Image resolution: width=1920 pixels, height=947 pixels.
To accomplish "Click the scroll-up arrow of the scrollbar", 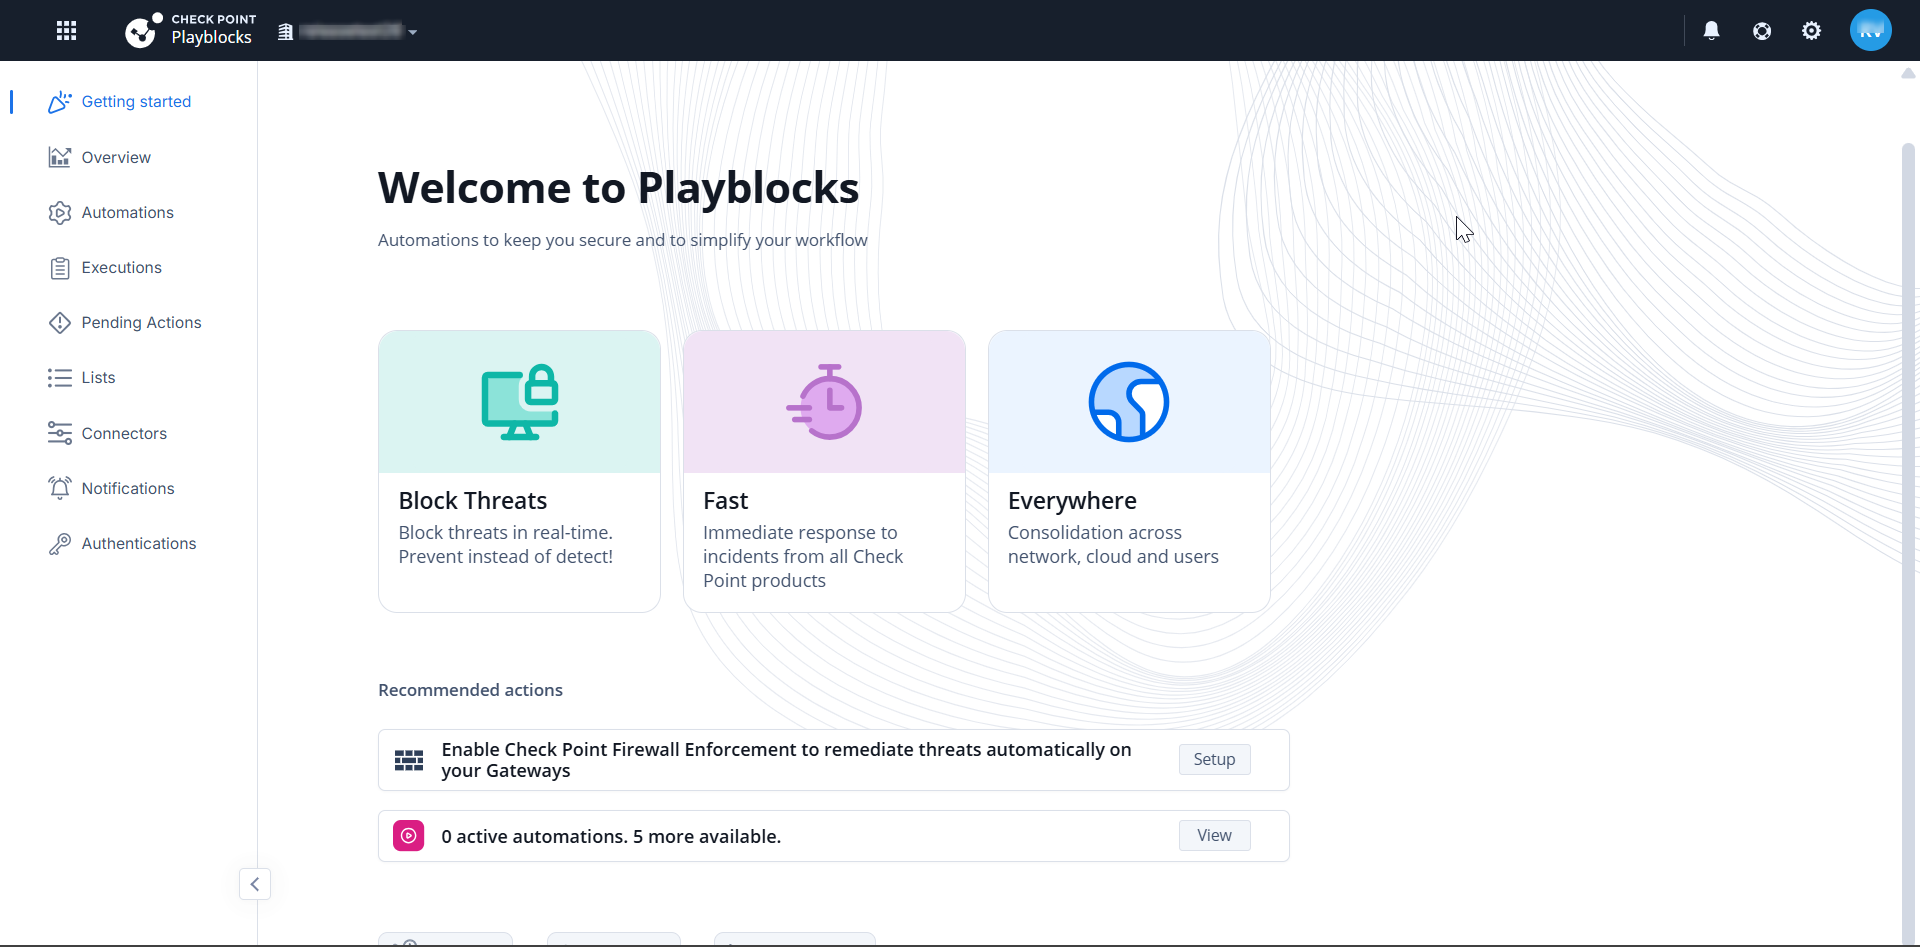I will point(1908,73).
